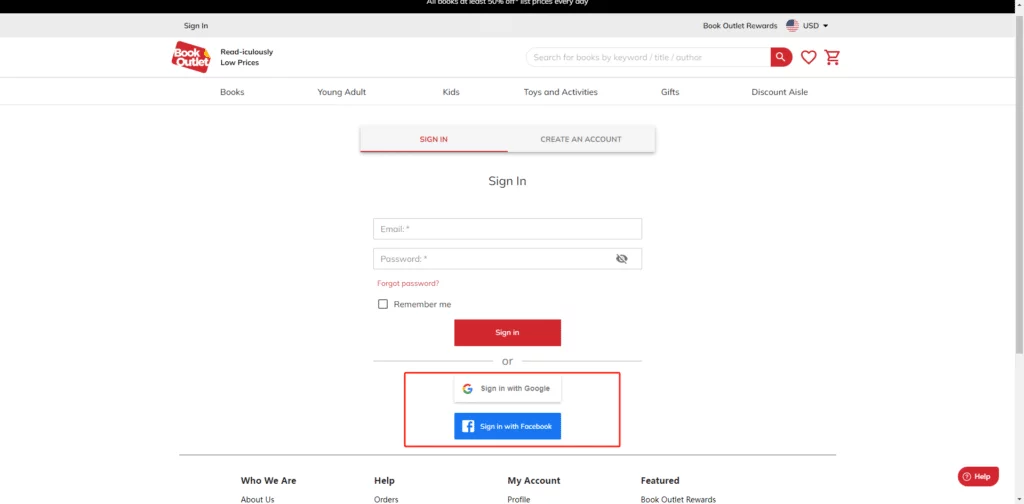The height and width of the screenshot is (504, 1024).
Task: Switch to the CREATE AN ACCOUNT tab
Action: 581,139
